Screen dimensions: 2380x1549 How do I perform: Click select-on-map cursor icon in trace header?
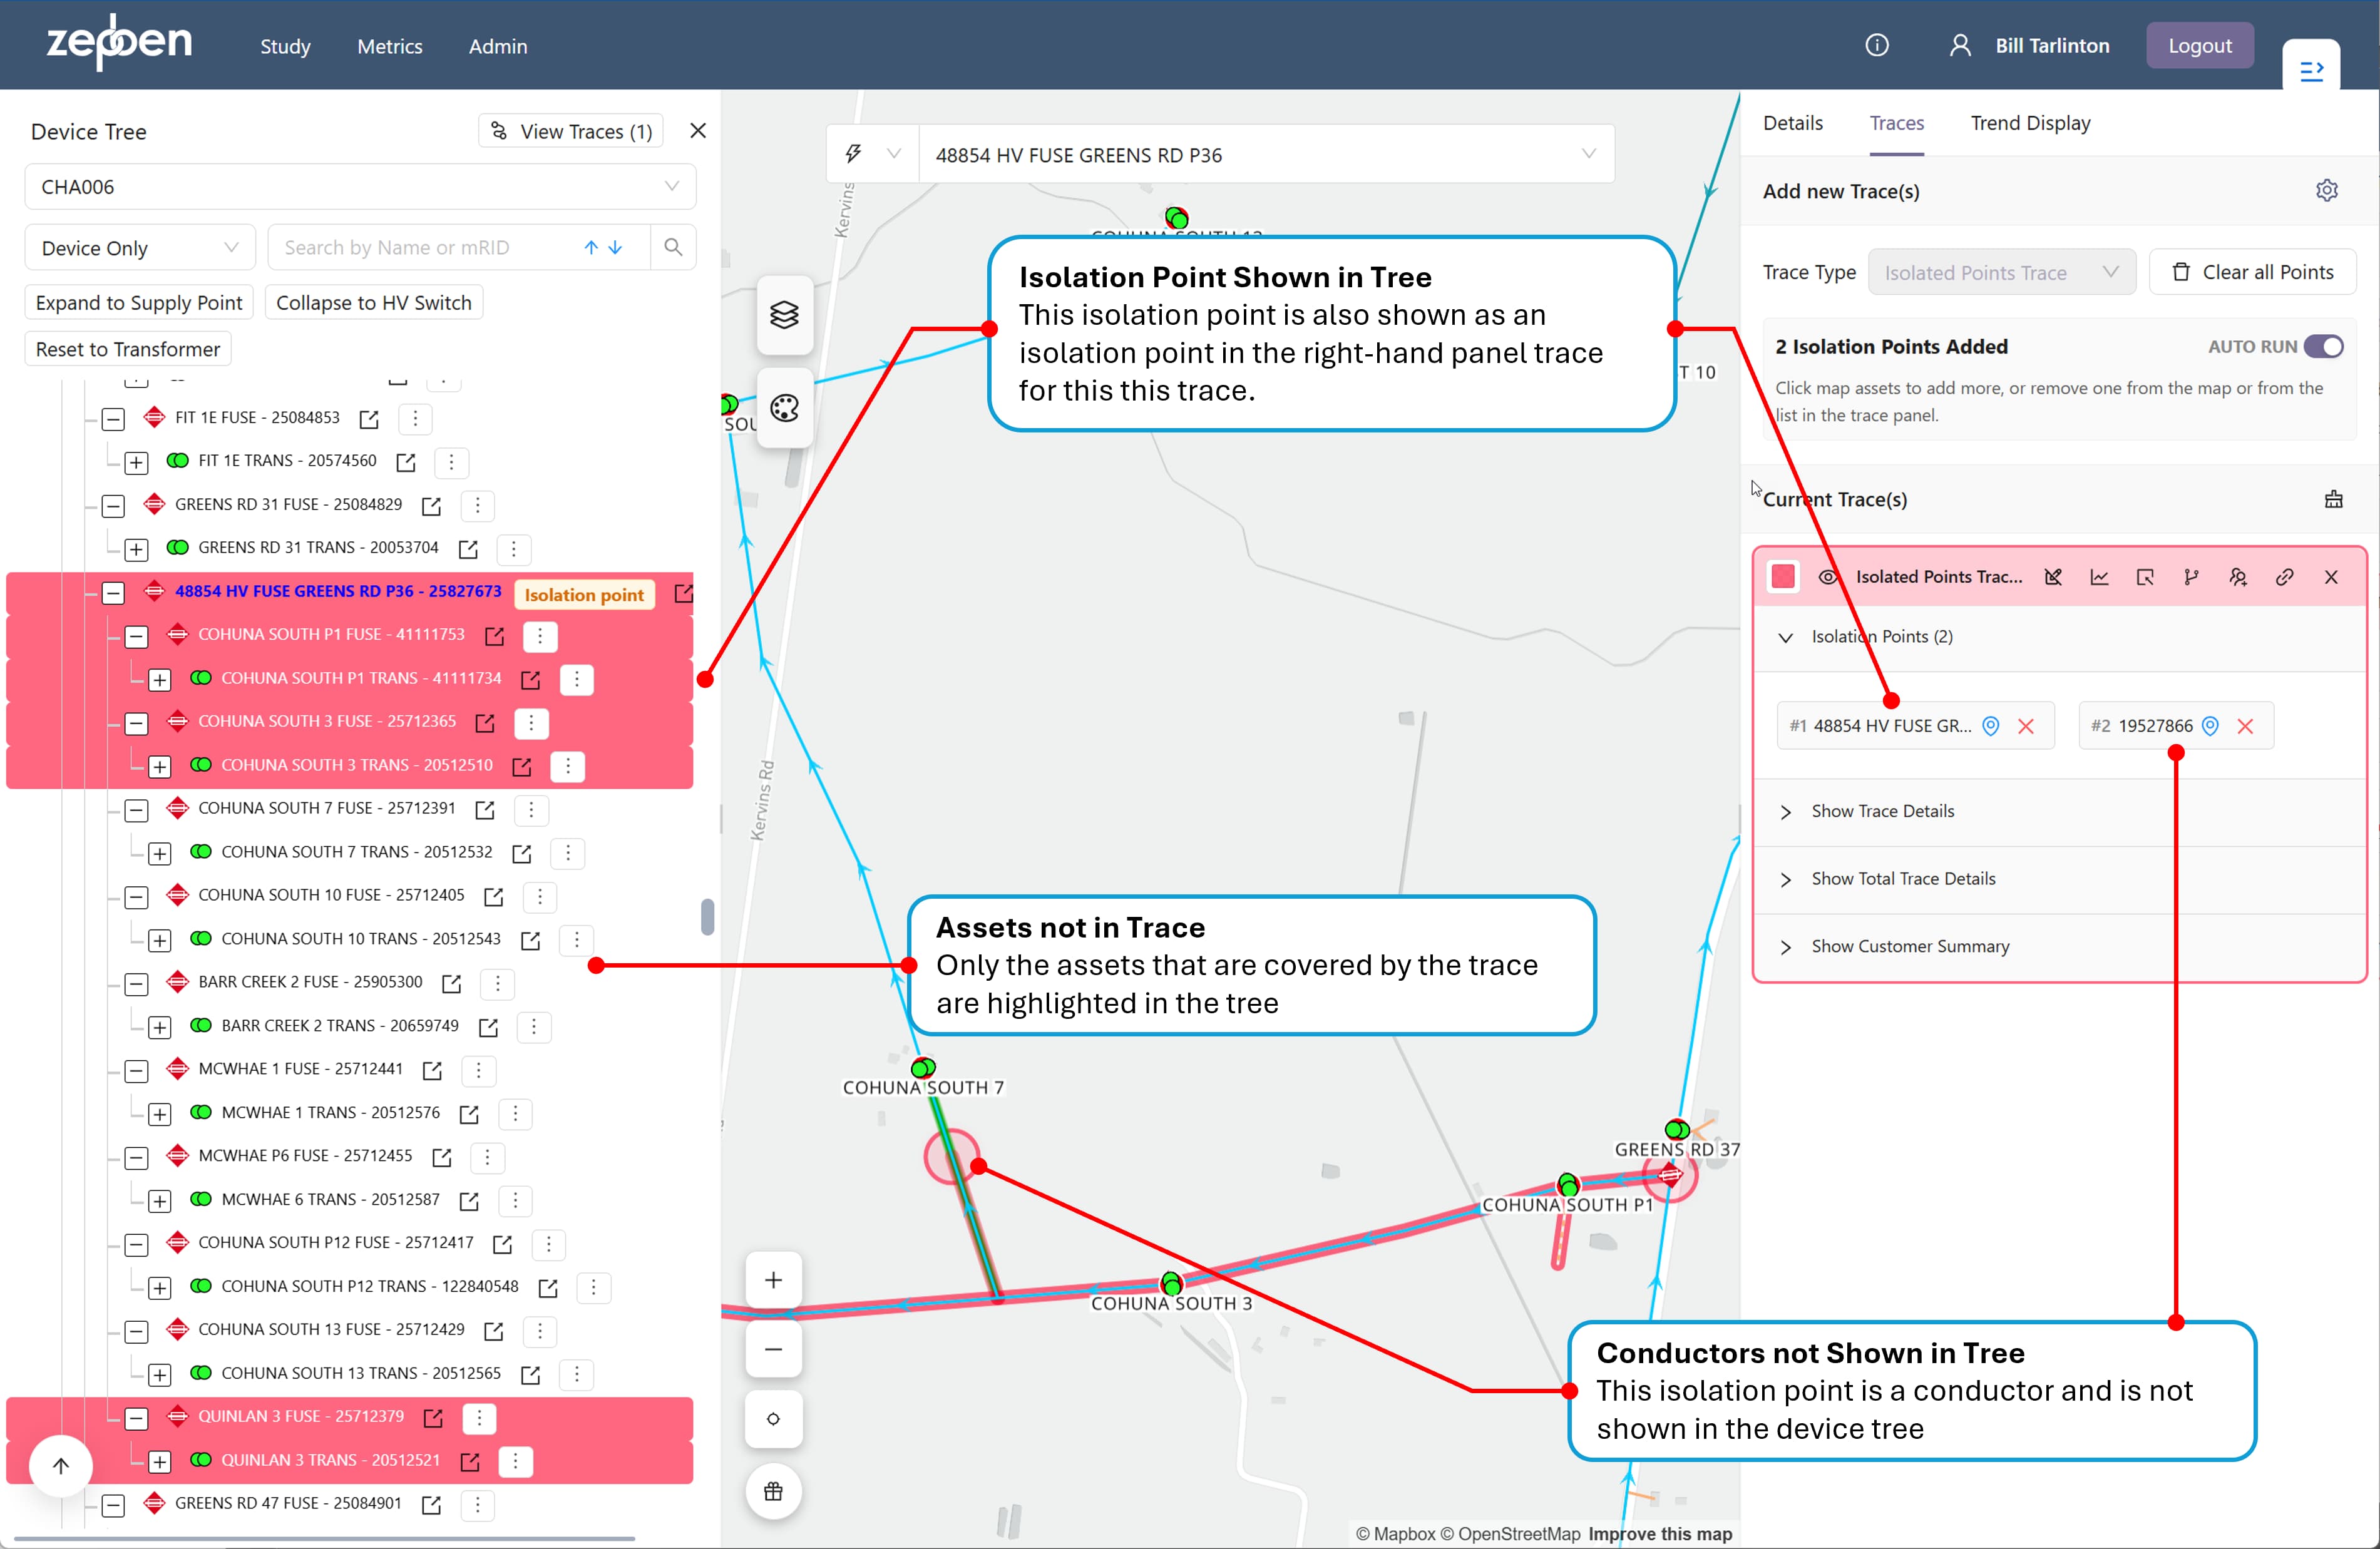click(x=2145, y=577)
